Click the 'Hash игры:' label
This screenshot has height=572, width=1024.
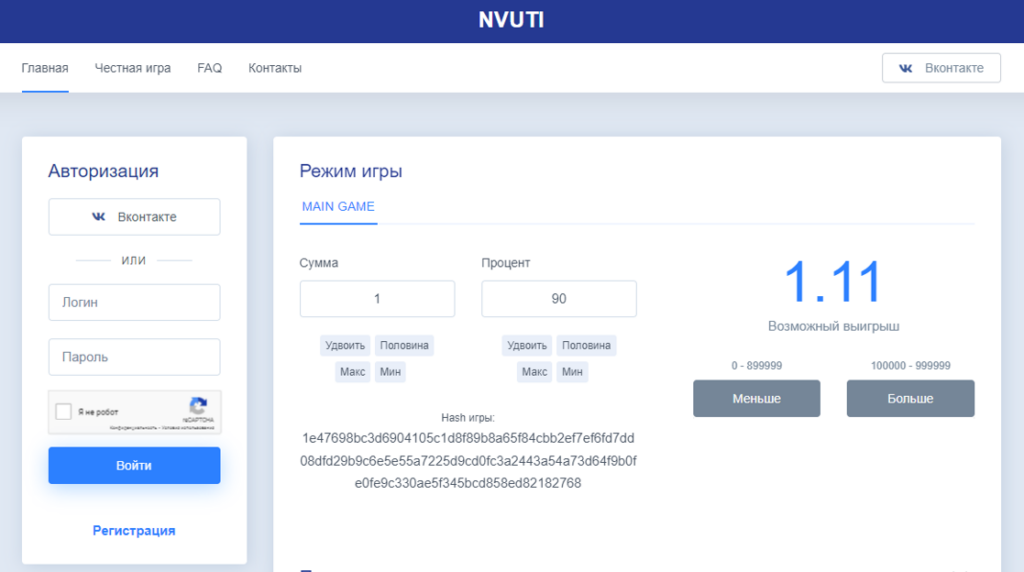point(468,418)
